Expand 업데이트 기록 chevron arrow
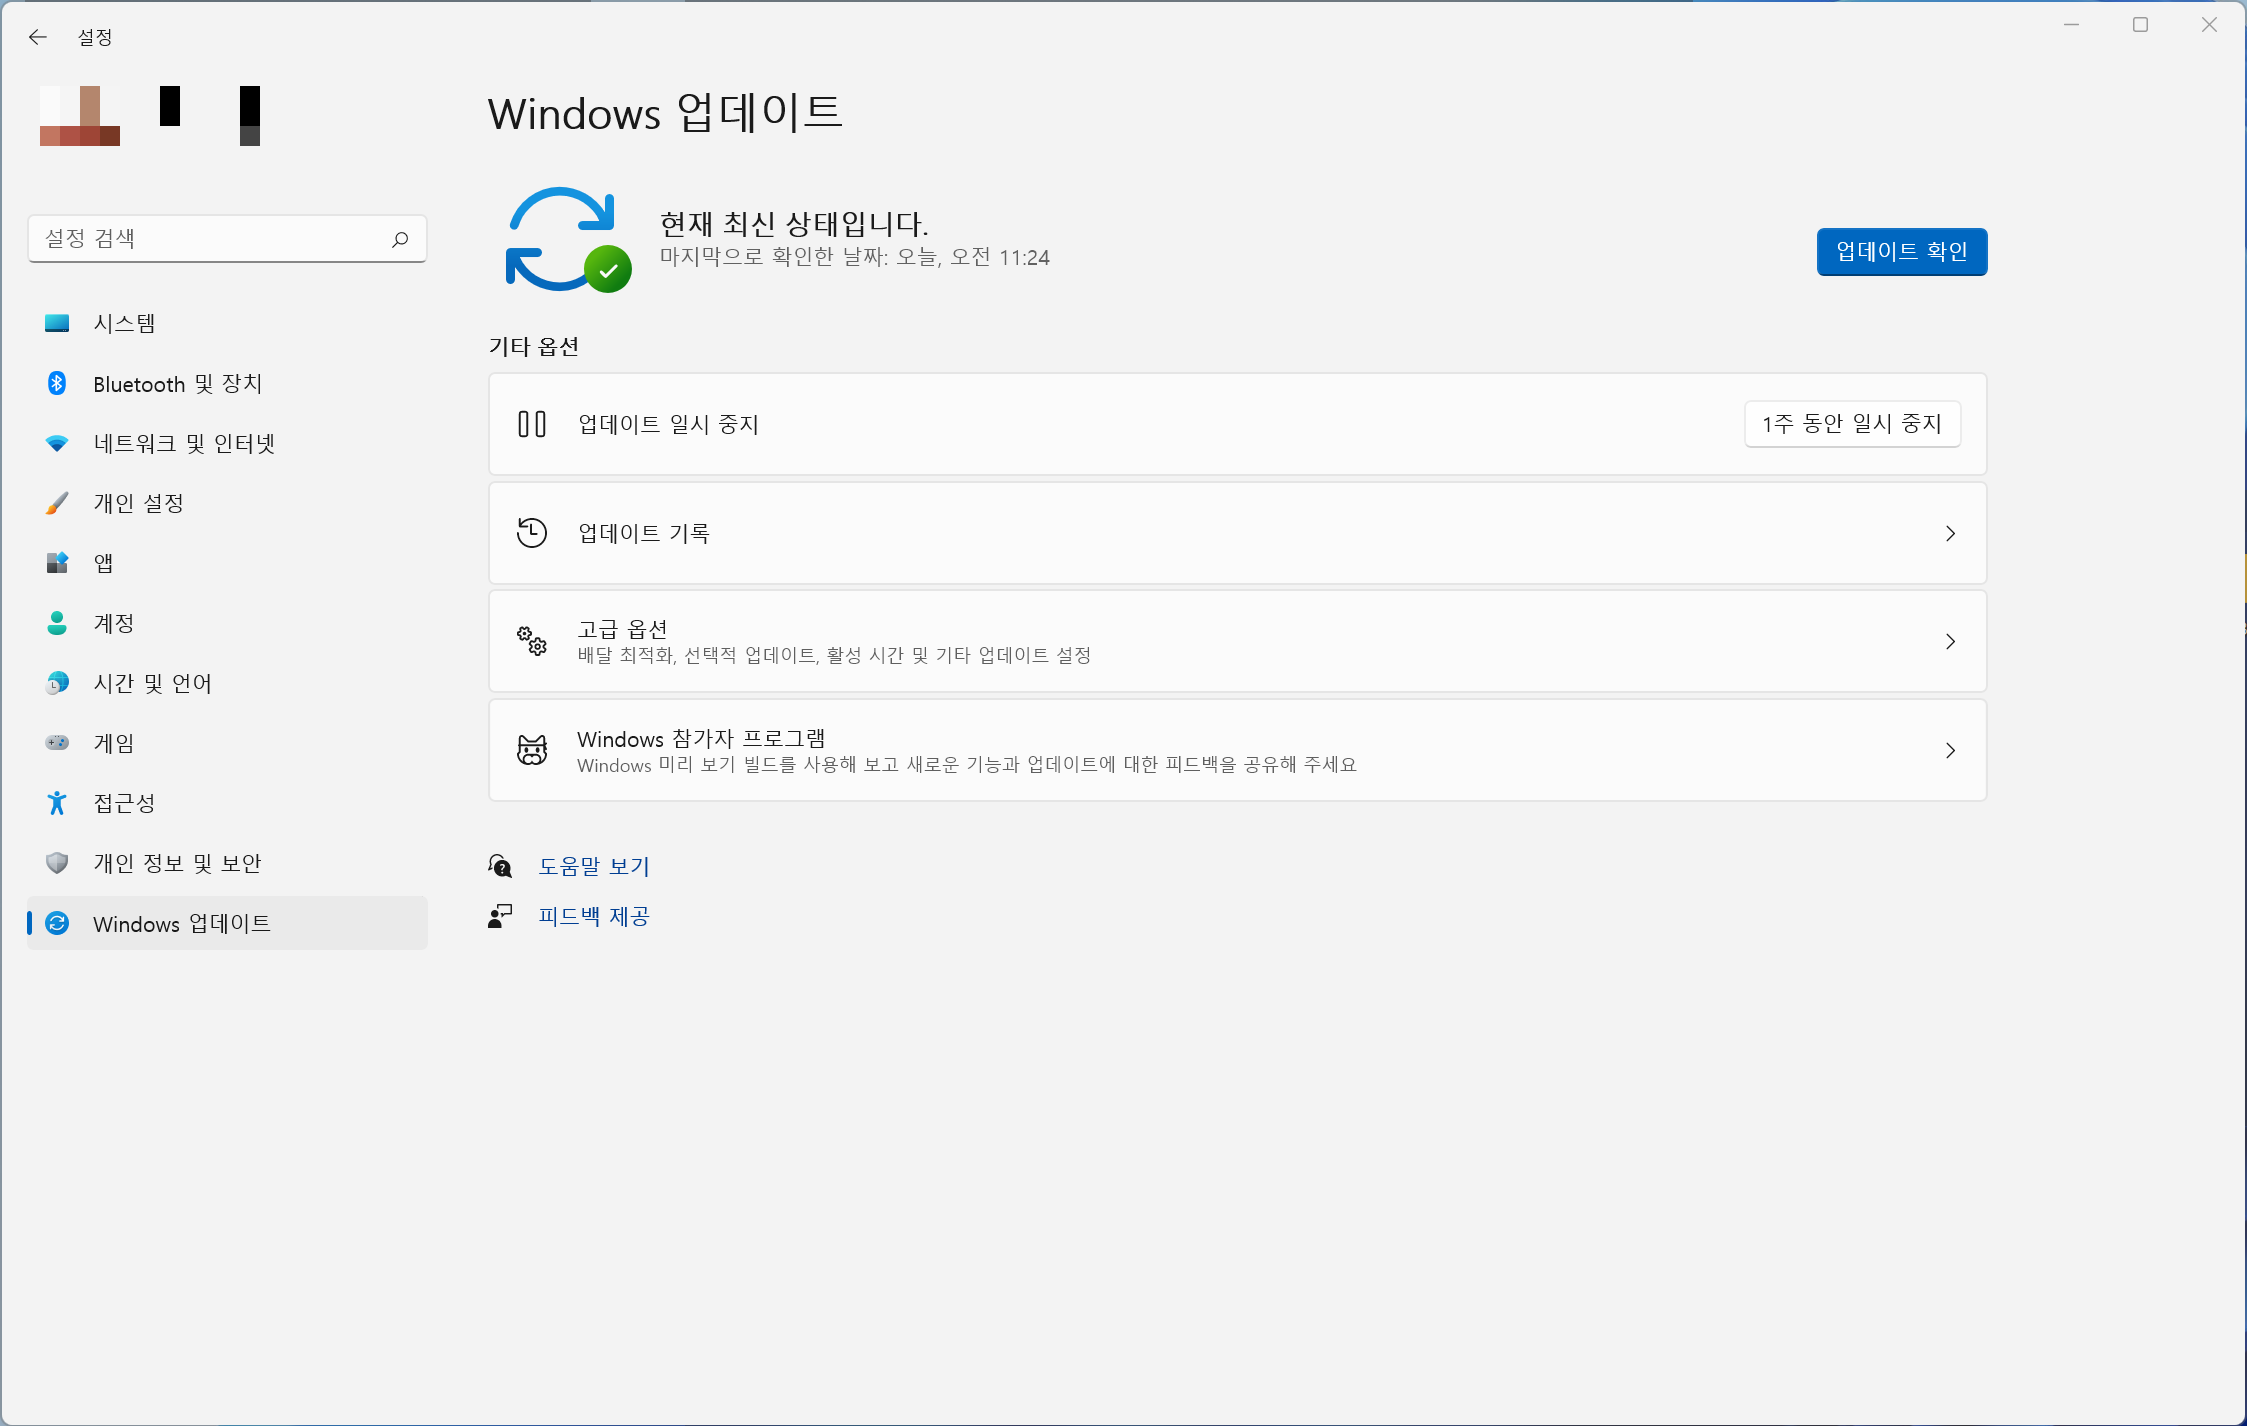 coord(1950,533)
